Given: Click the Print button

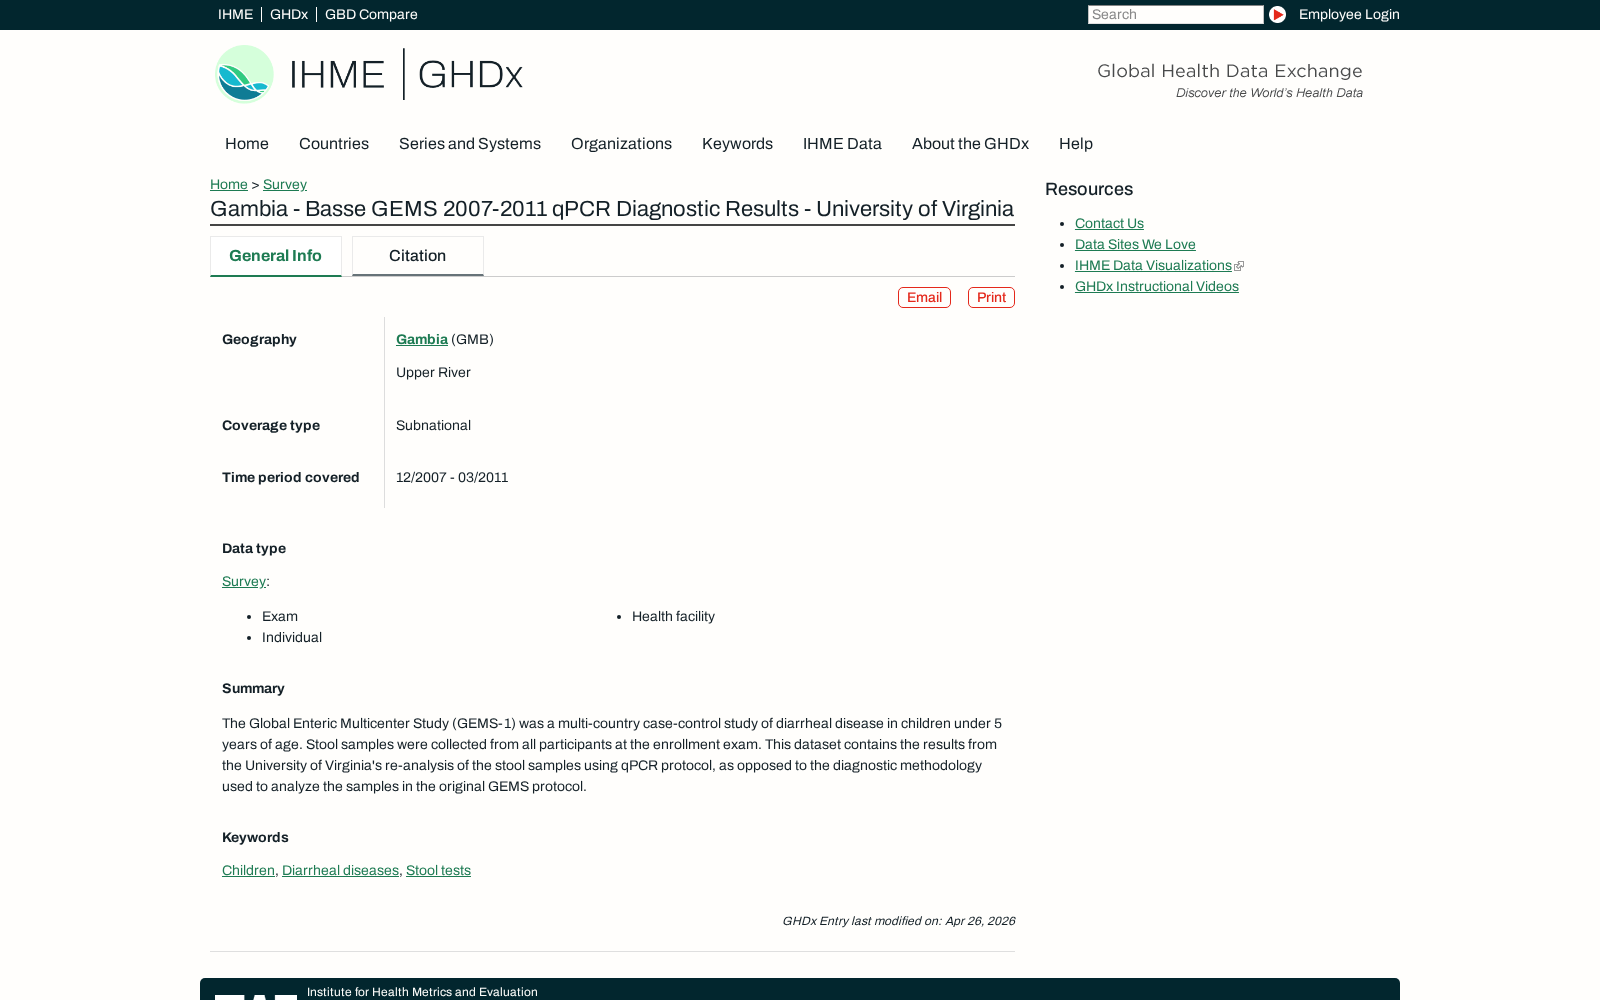Looking at the screenshot, I should pos(991,298).
